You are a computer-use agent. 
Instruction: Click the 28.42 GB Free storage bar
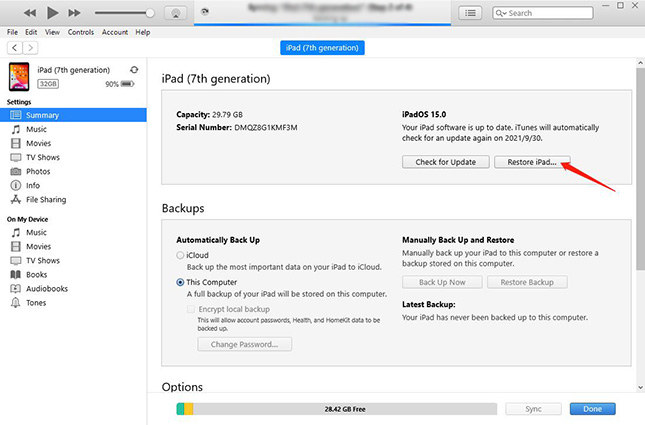[x=336, y=409]
